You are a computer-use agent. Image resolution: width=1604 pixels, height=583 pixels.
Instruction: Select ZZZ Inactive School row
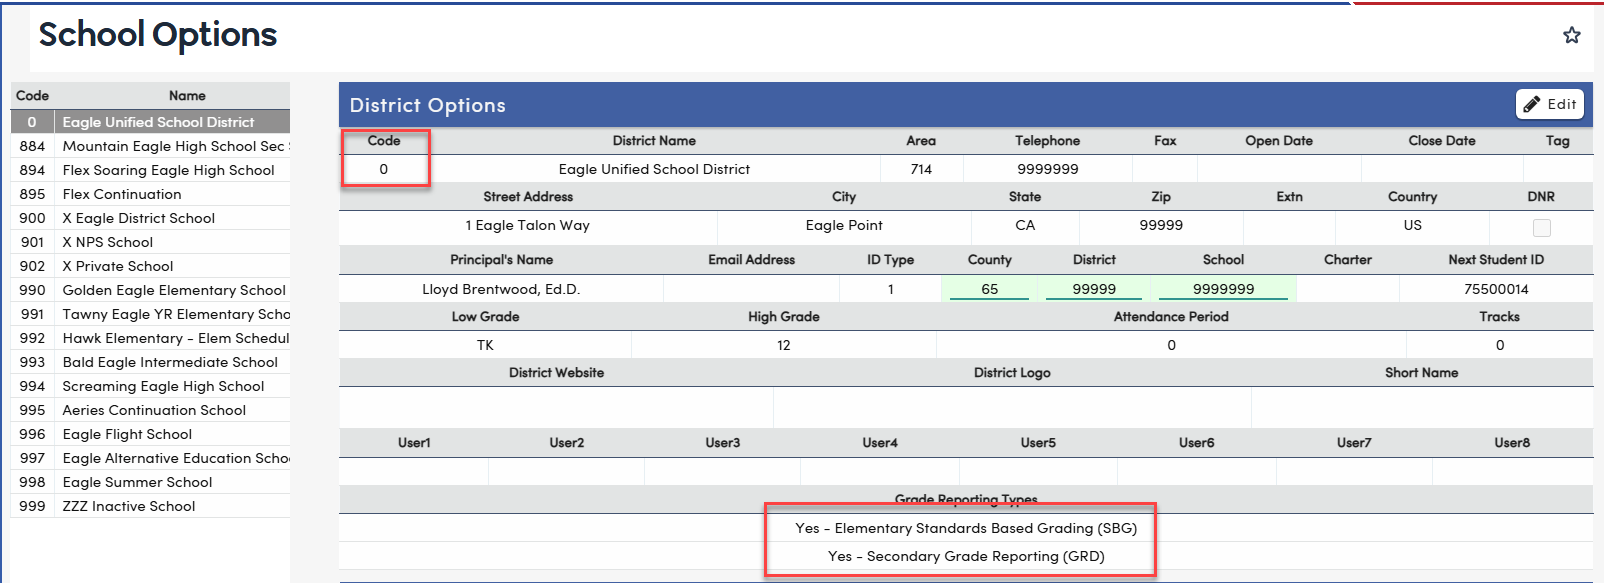(150, 506)
